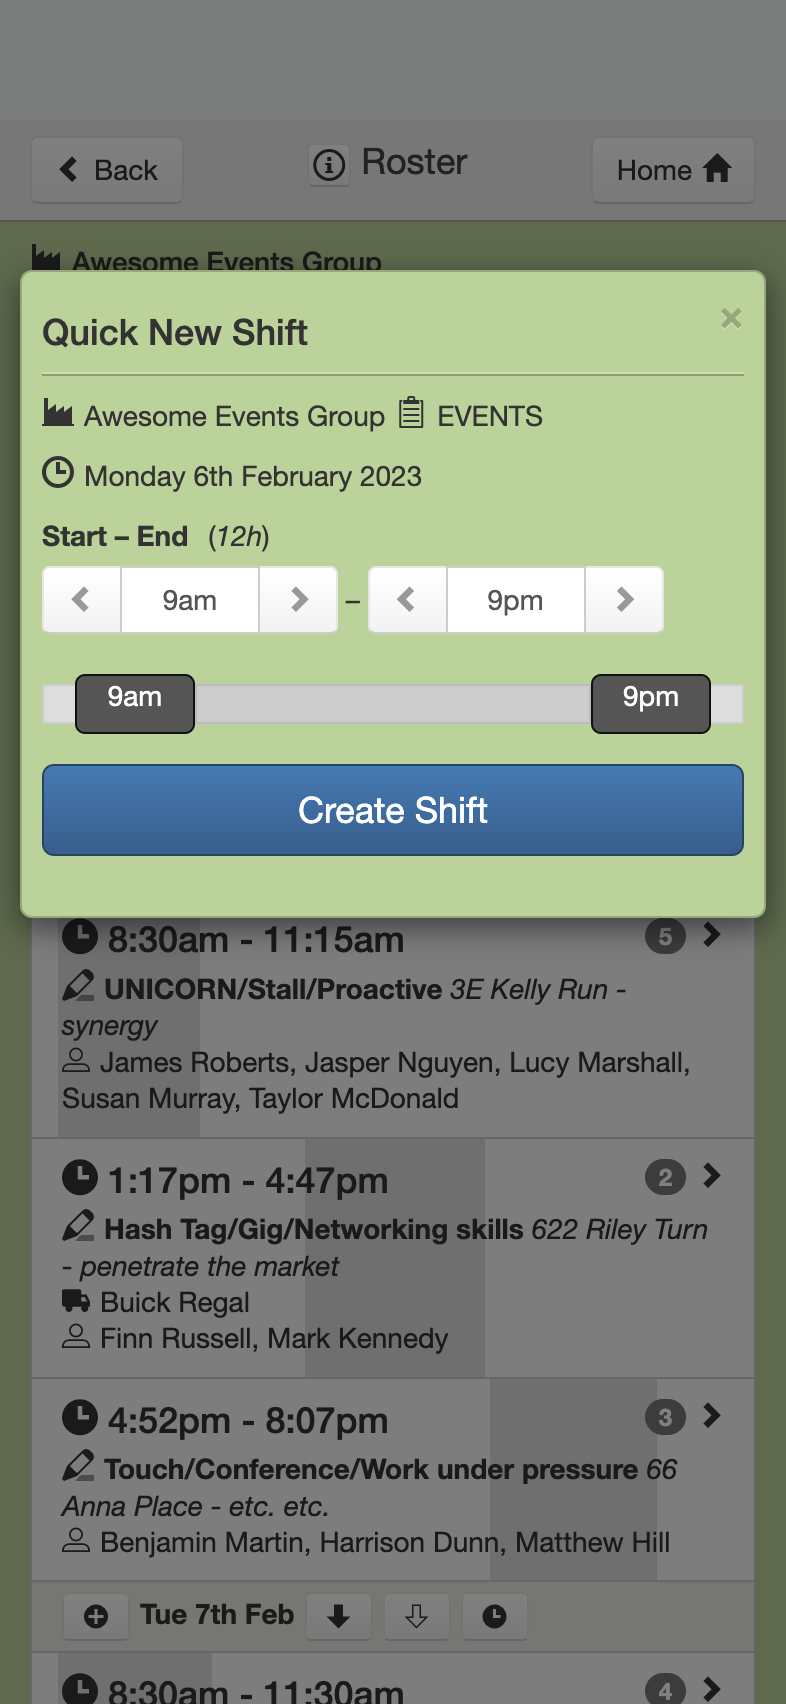Viewport: 786px width, 1704px height.
Task: Go back using the Back button
Action: tap(107, 170)
